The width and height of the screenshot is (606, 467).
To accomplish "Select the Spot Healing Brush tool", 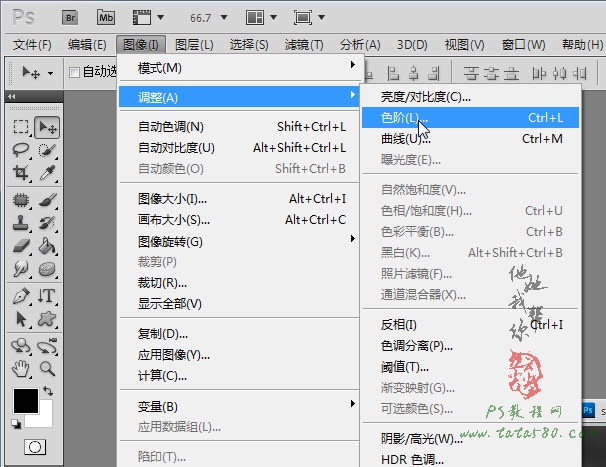I will tap(21, 200).
